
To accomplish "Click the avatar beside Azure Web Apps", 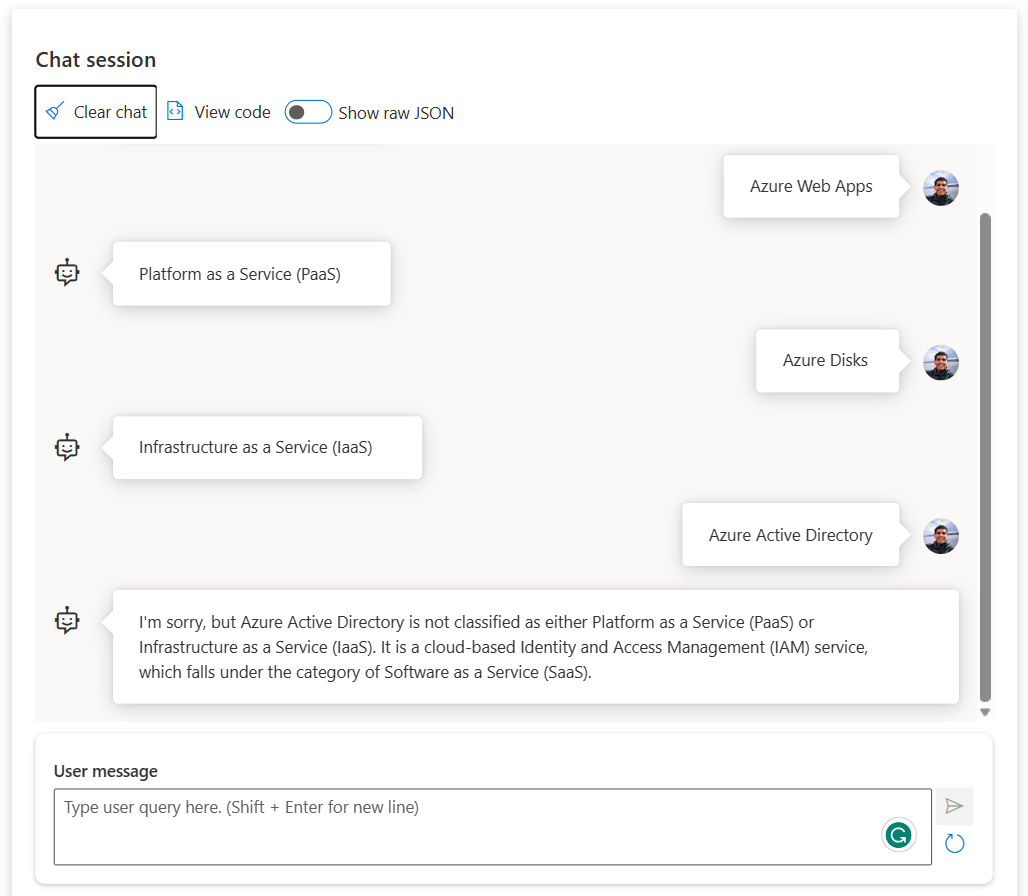I will click(940, 187).
